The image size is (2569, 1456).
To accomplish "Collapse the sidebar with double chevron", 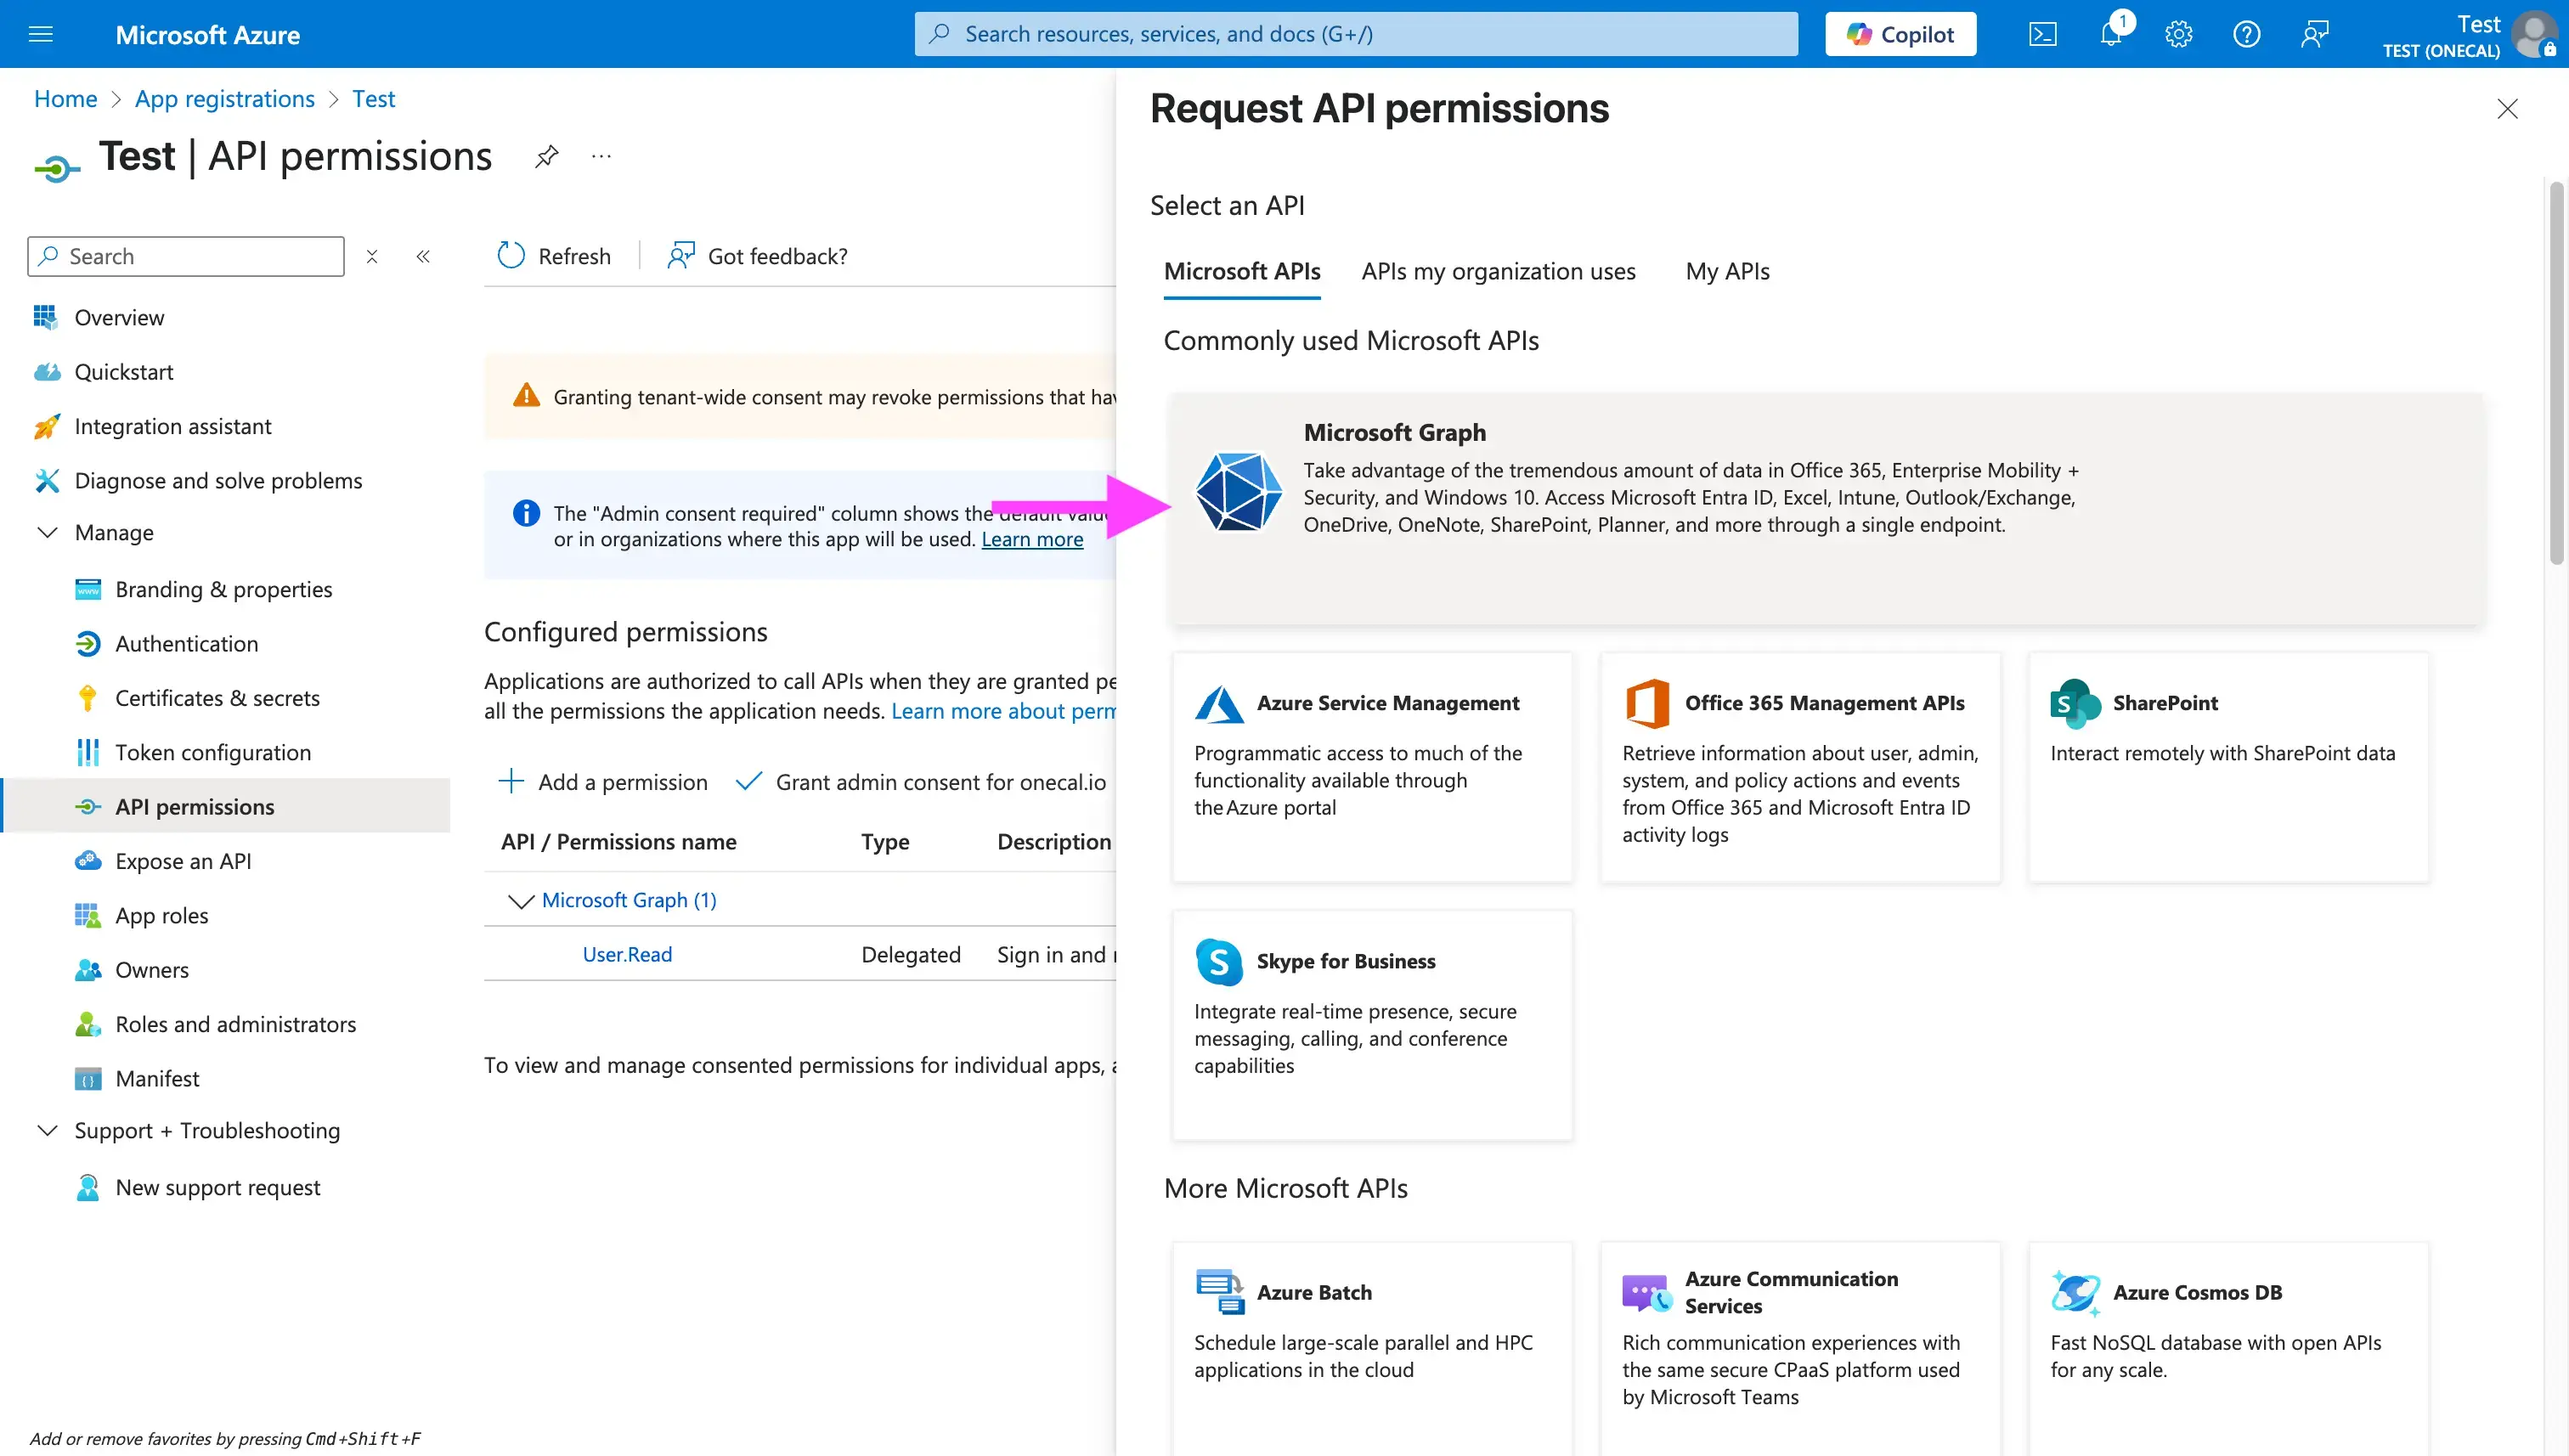I will (423, 256).
